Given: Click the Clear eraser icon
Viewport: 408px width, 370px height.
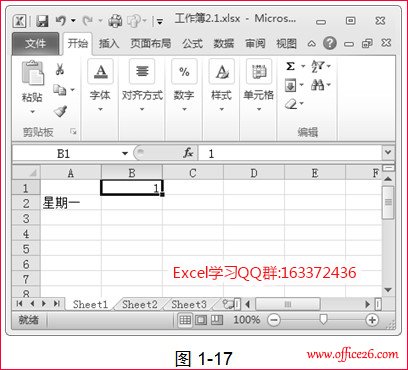Looking at the screenshot, I should [291, 104].
